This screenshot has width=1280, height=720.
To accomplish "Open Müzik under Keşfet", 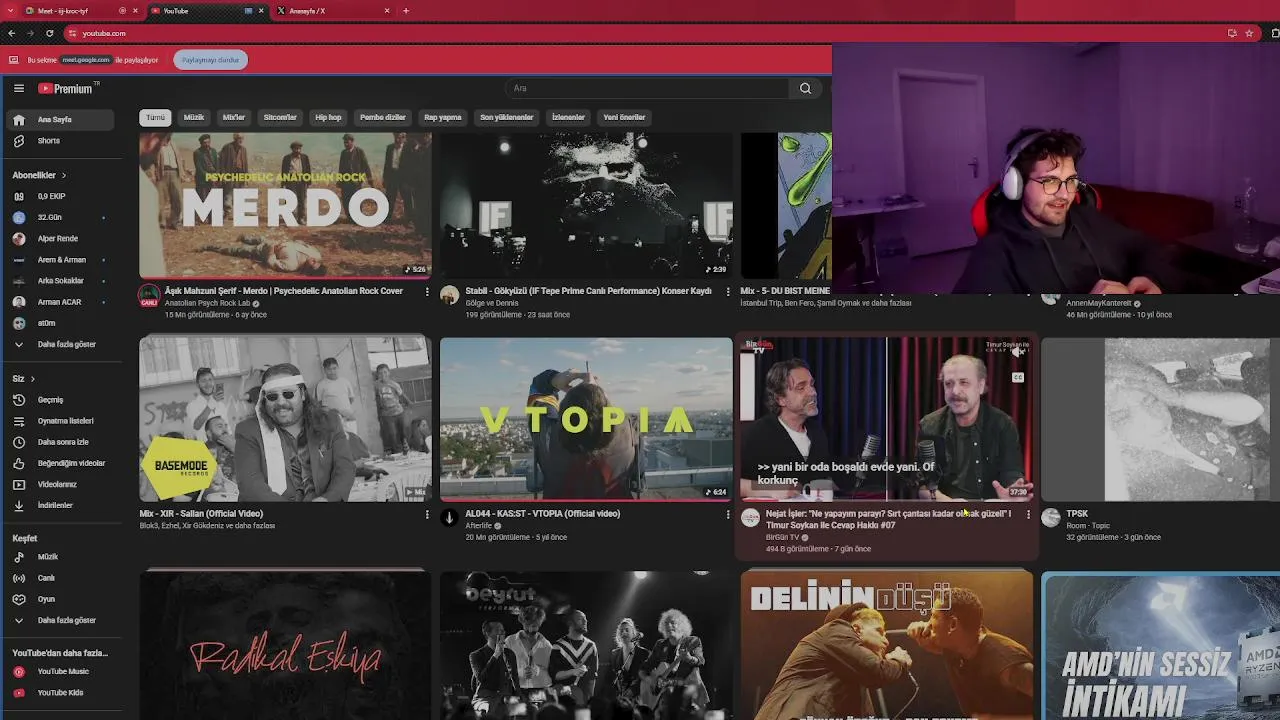I will 60,557.
